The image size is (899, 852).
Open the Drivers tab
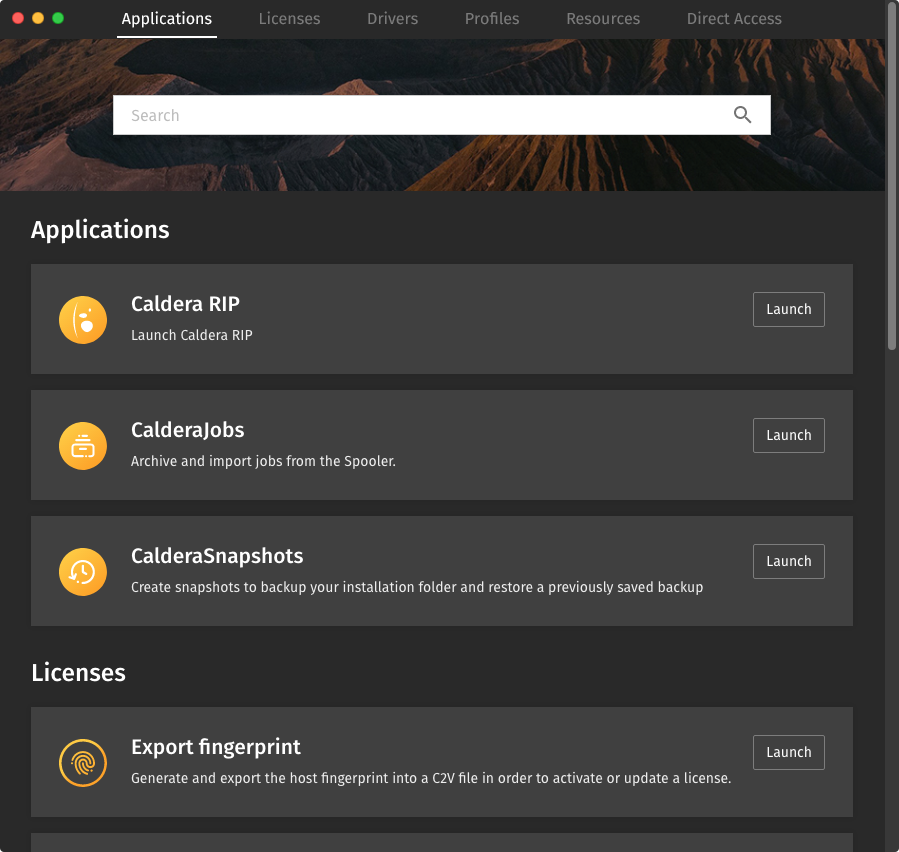393,19
